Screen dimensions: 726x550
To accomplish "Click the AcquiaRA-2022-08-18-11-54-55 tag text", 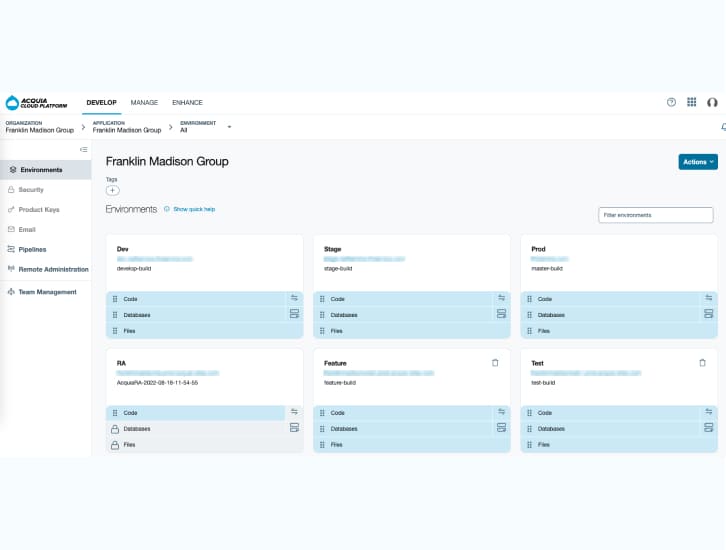I will pos(157,383).
